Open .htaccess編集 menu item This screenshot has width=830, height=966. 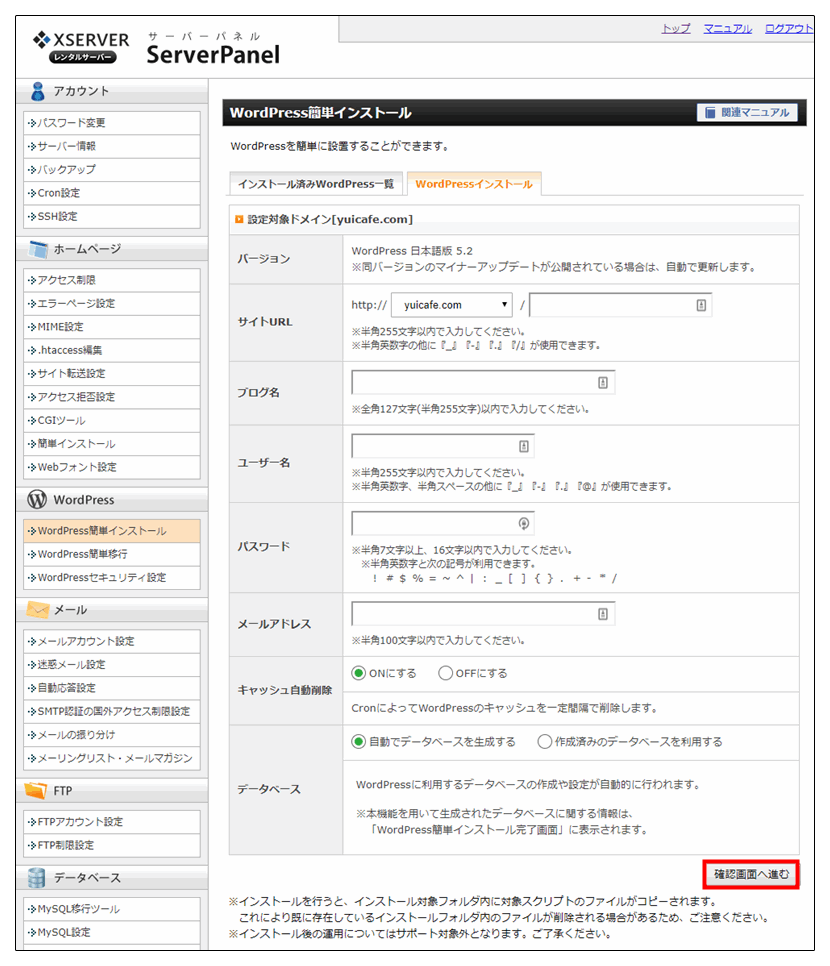coord(112,351)
